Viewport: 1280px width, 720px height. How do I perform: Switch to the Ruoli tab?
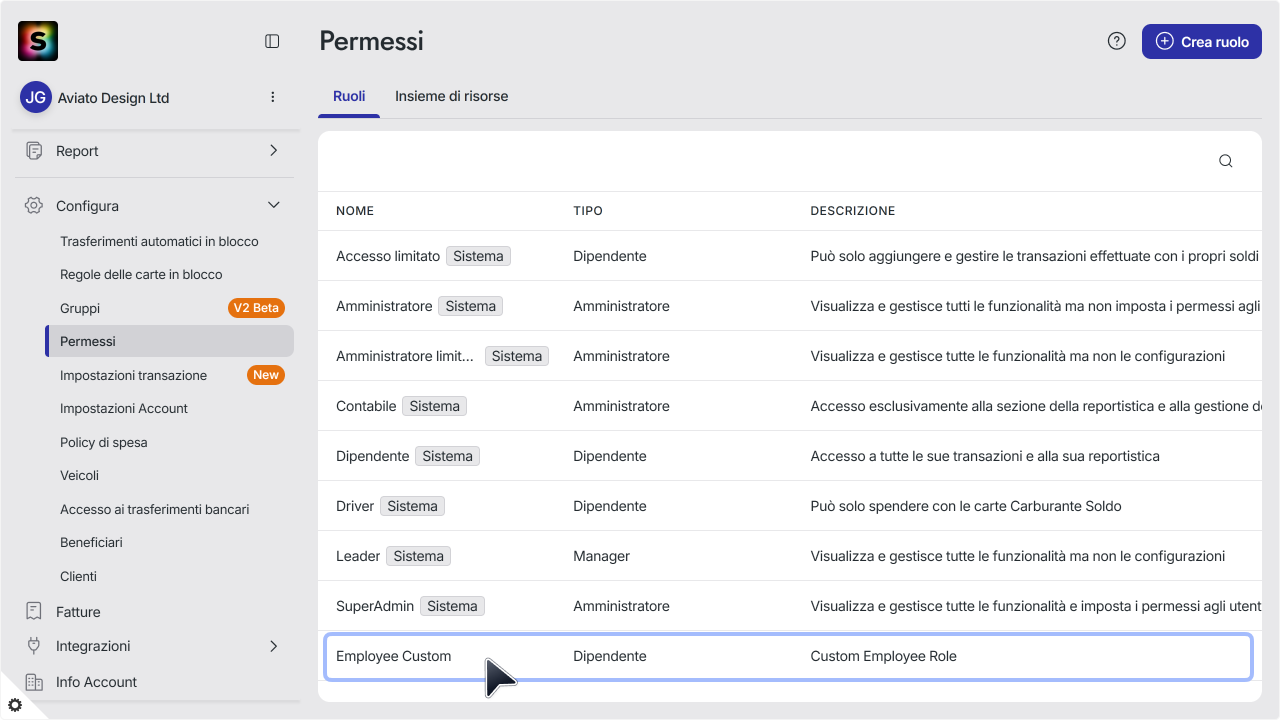point(349,97)
